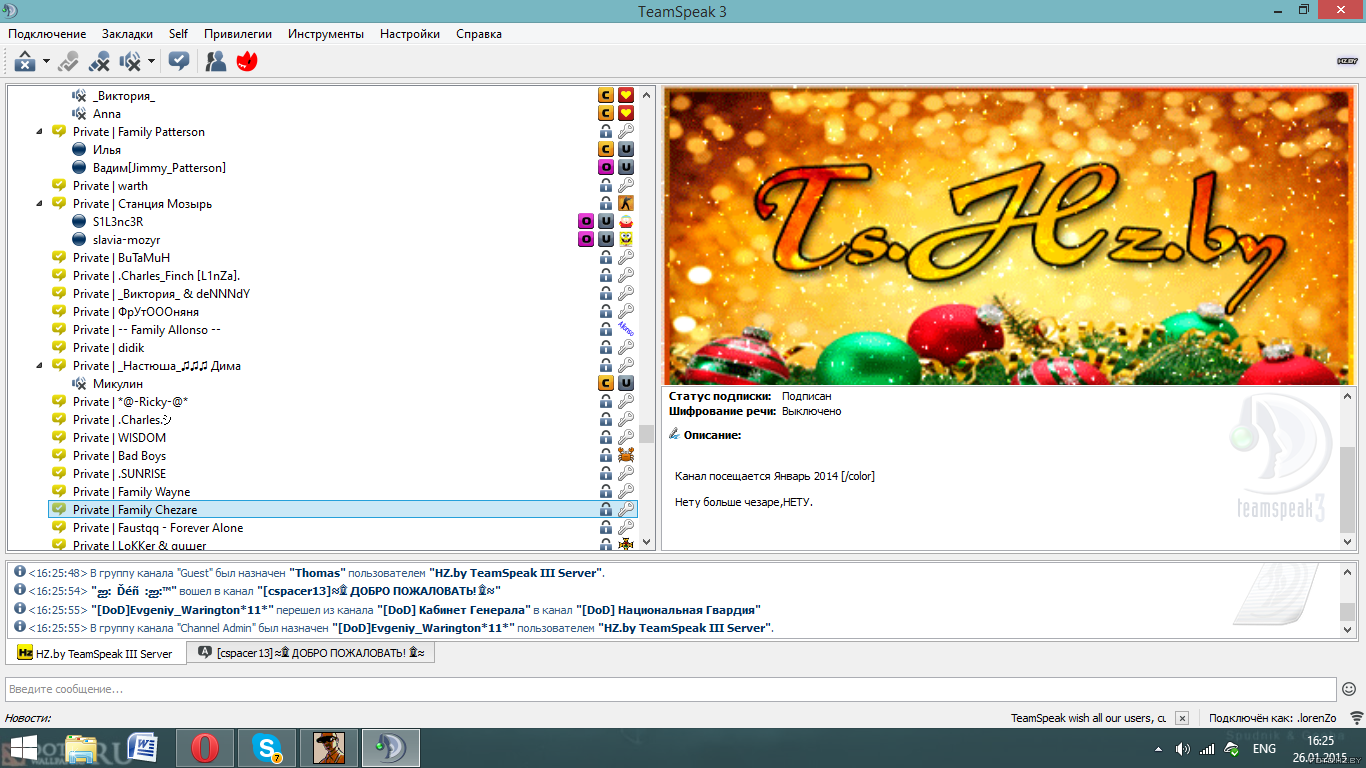
Task: Click the chat log down scroll arrow
Action: click(1347, 630)
